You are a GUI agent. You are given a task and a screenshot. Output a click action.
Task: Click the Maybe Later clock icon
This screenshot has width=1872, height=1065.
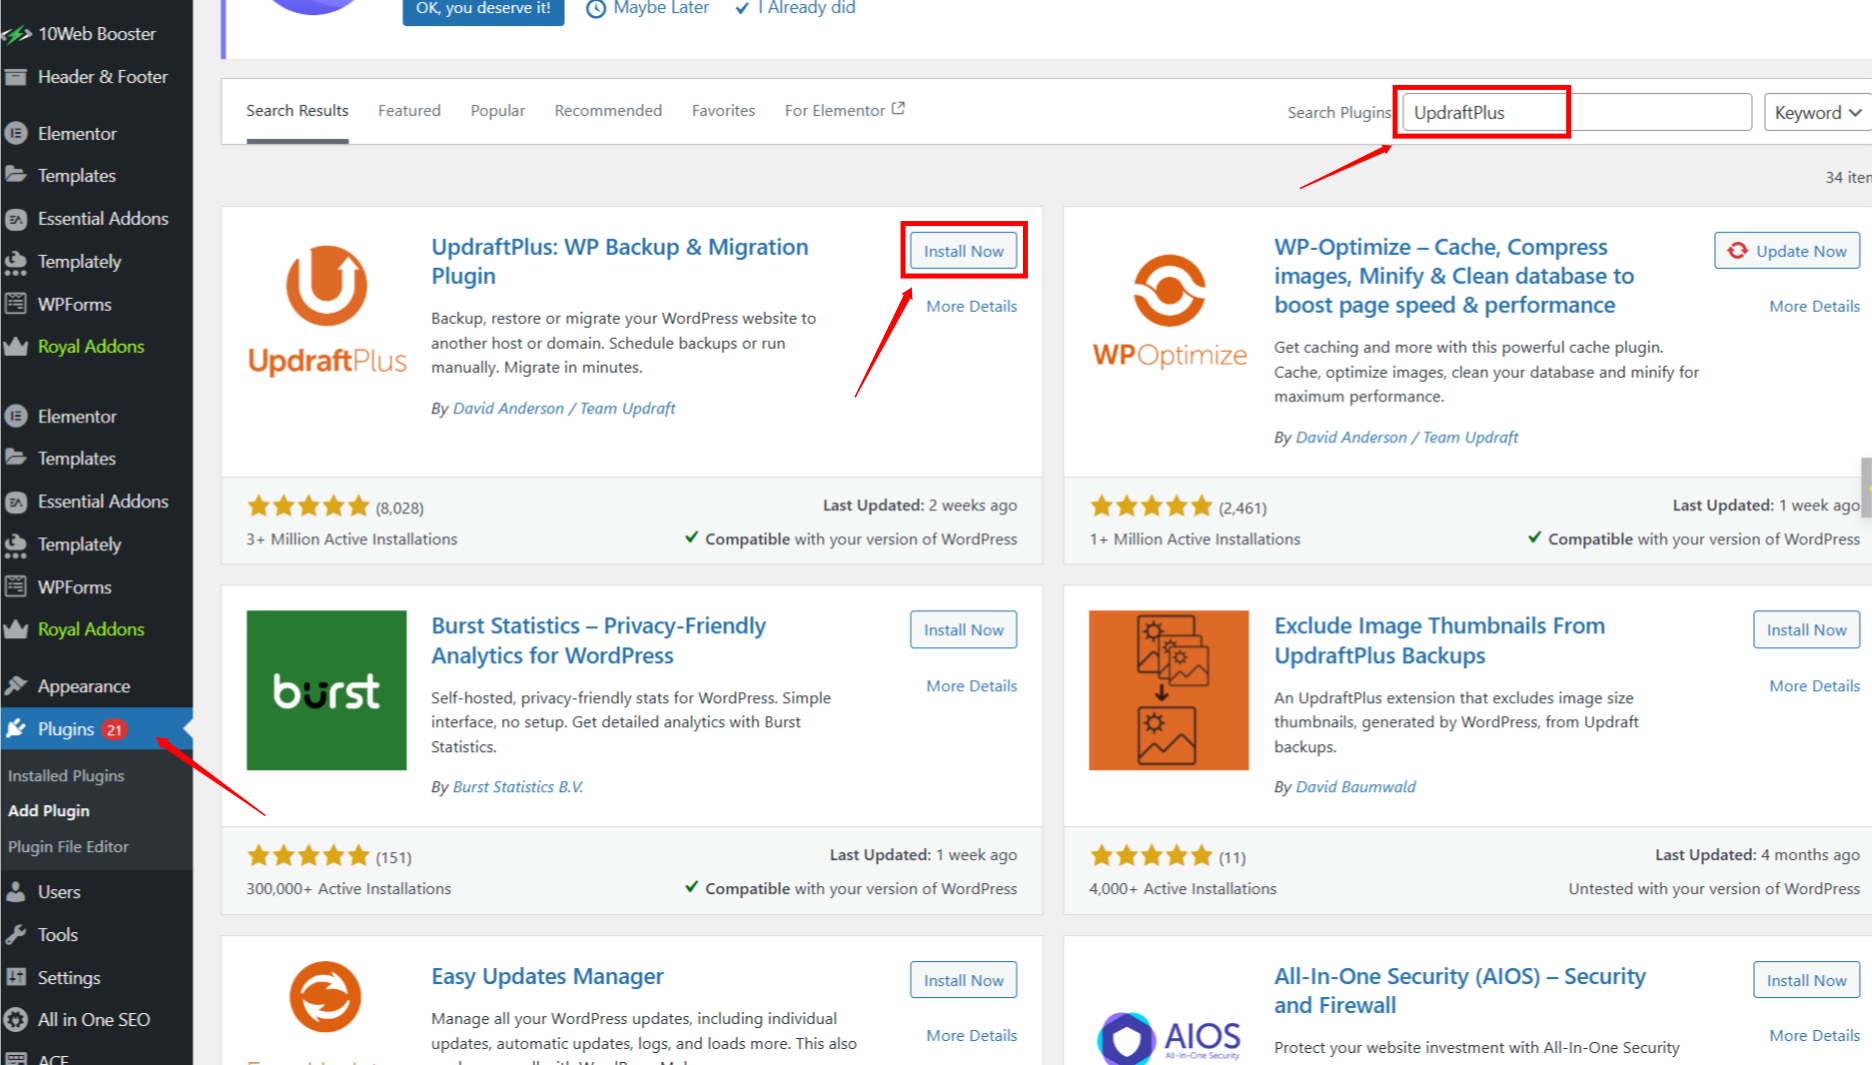[596, 9]
